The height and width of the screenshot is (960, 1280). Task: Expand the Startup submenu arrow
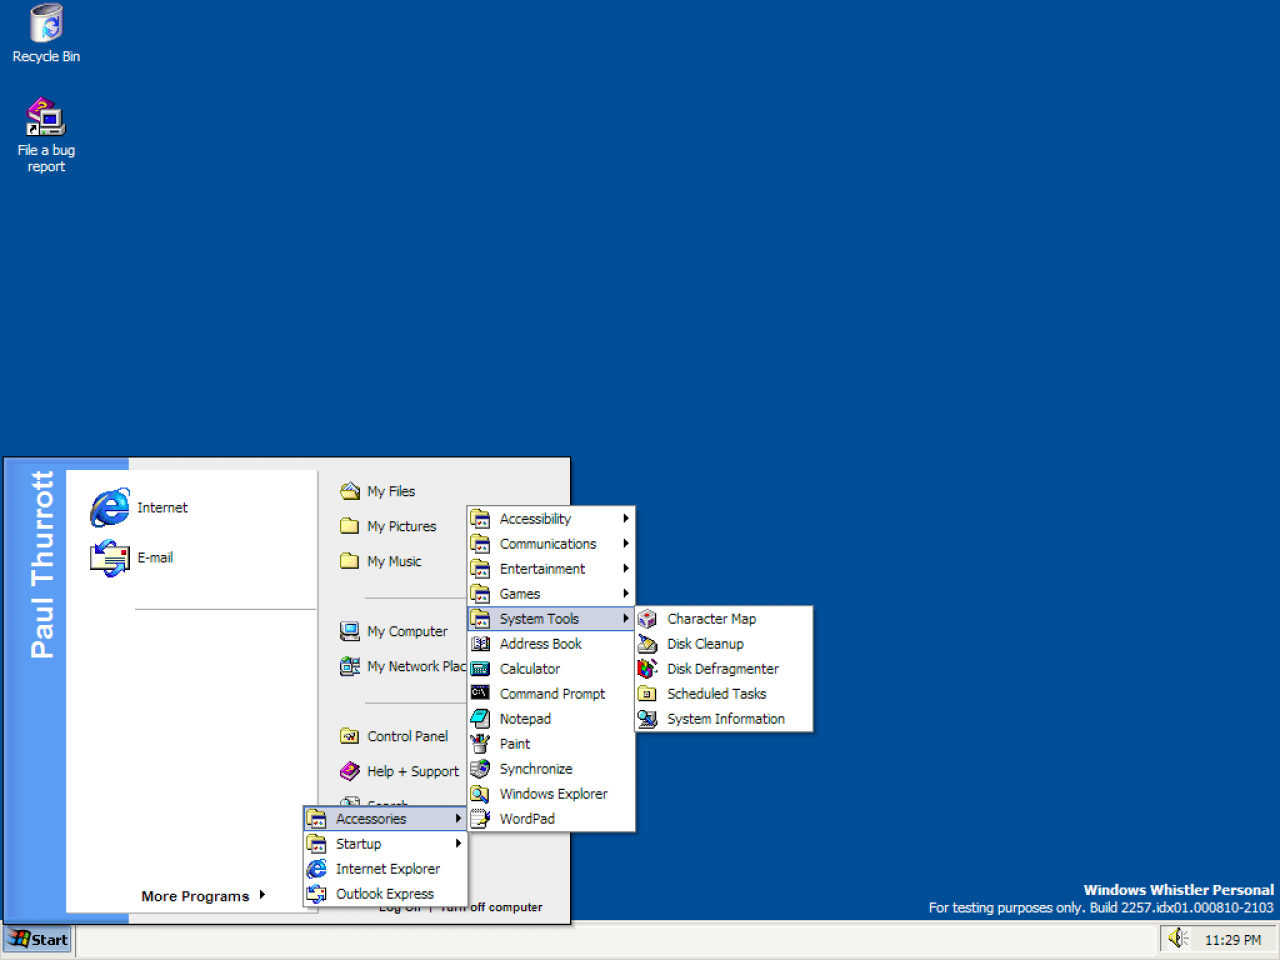click(x=458, y=843)
